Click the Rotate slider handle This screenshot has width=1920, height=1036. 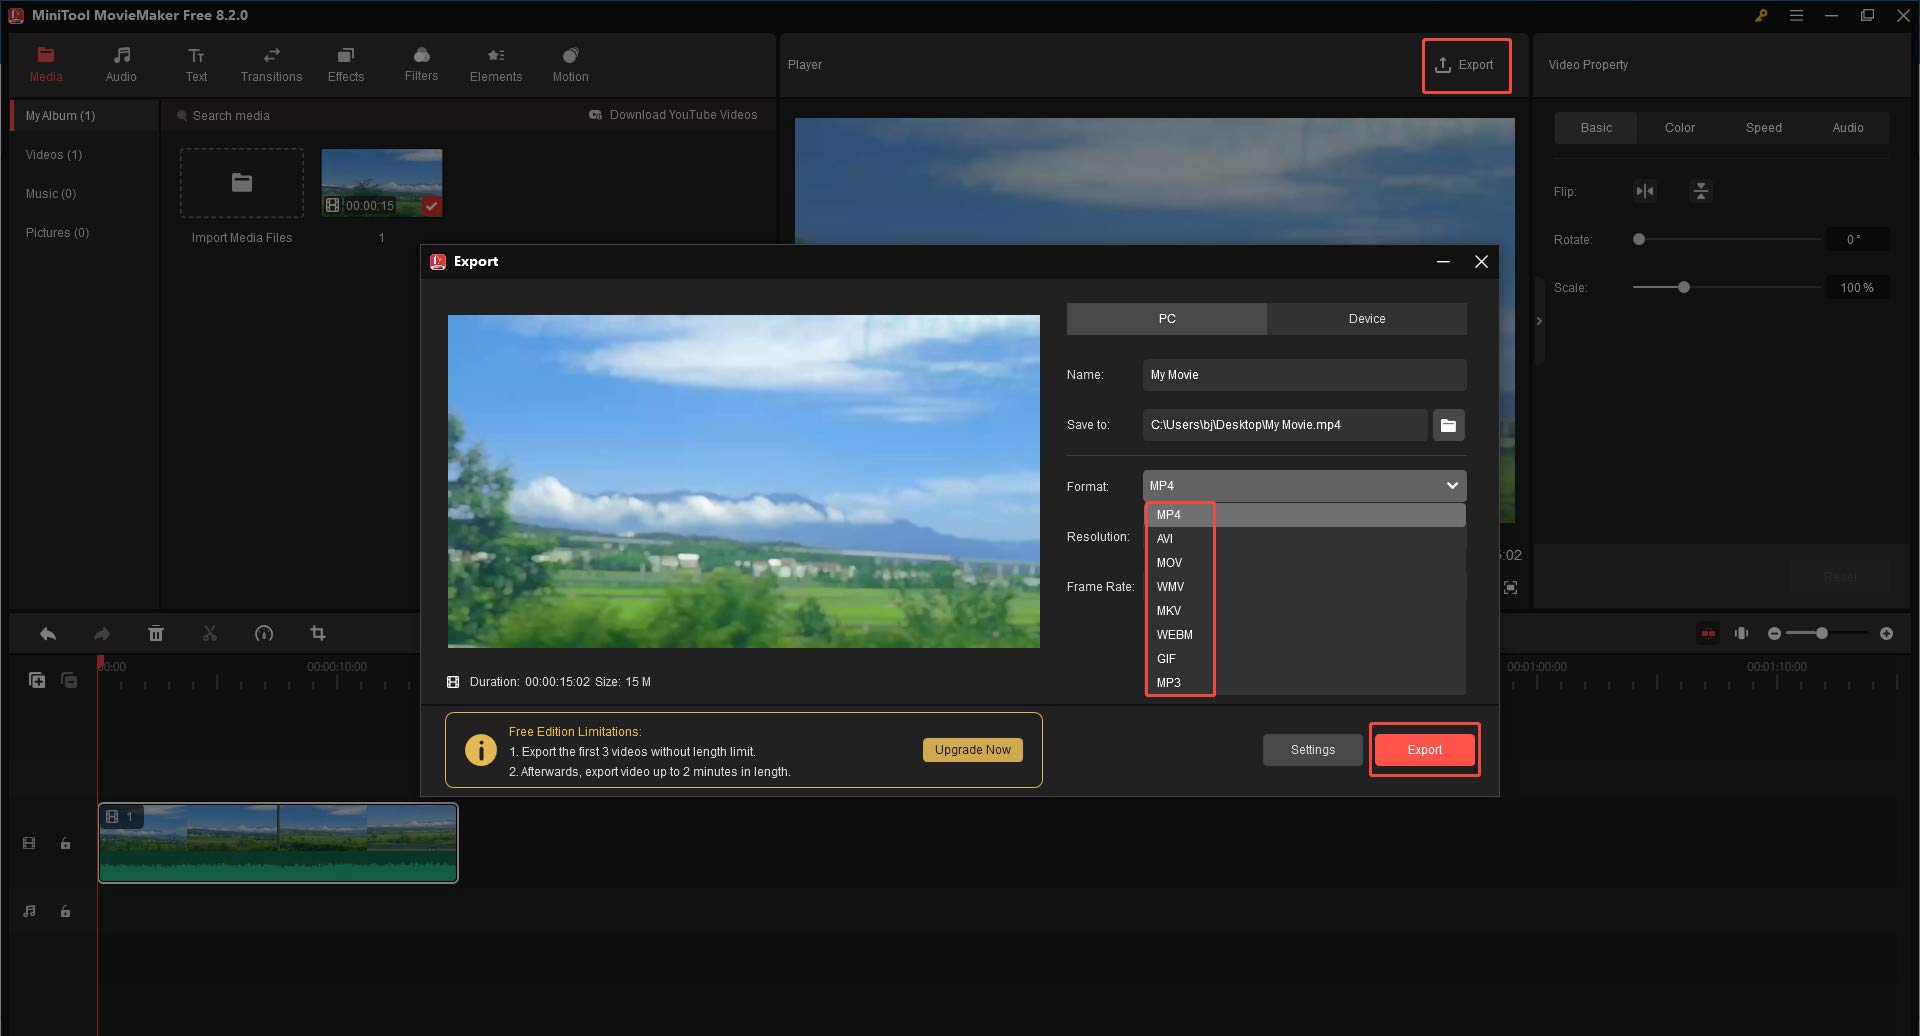(x=1638, y=239)
